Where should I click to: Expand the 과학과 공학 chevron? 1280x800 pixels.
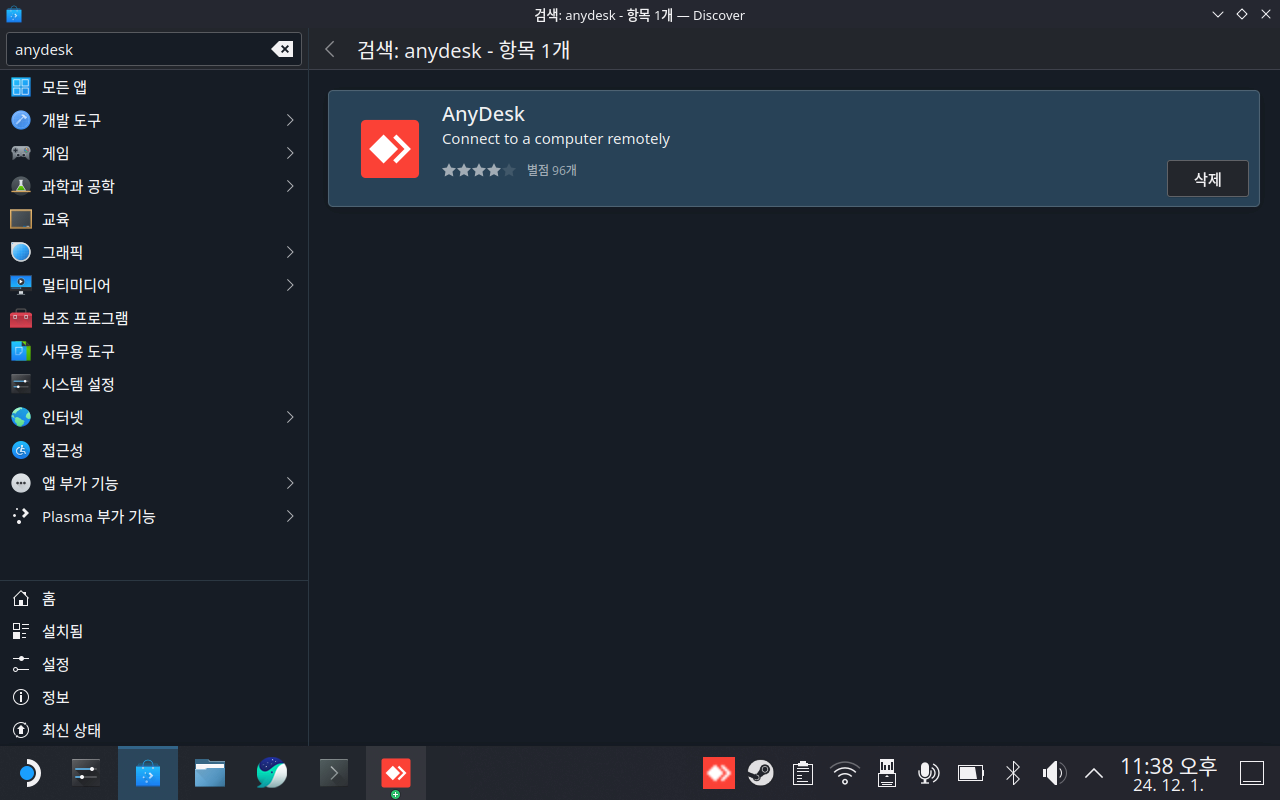click(290, 186)
